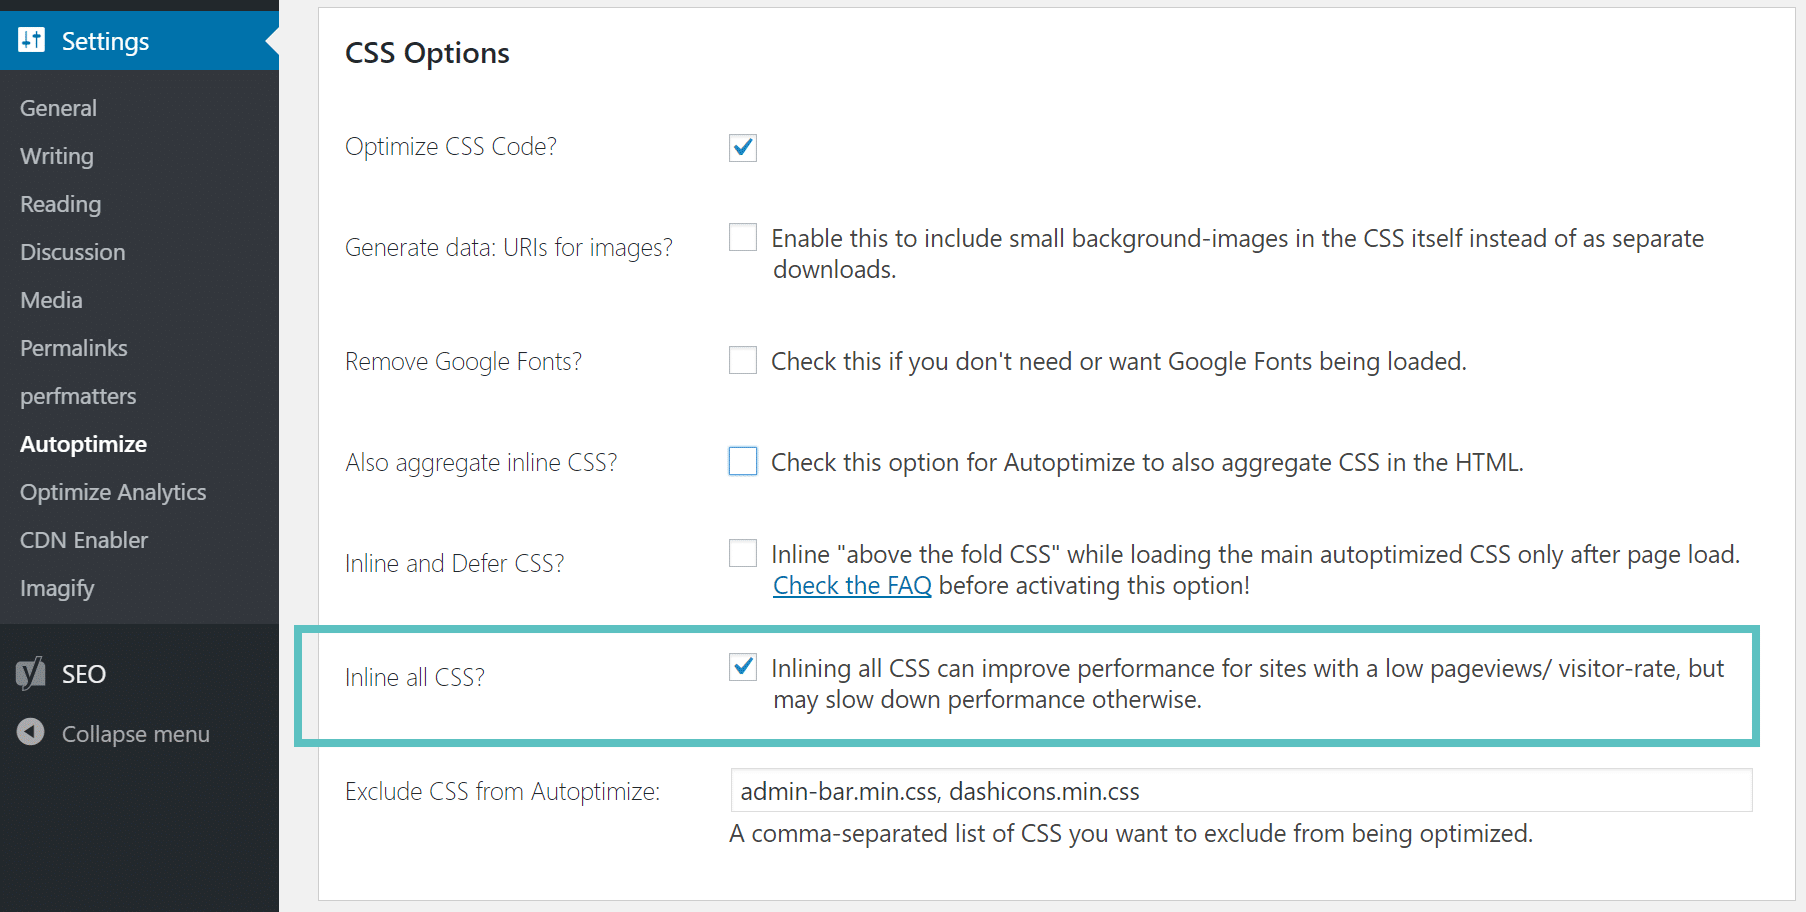Image resolution: width=1806 pixels, height=912 pixels.
Task: Click the collapse menu arrow icon
Action: point(30,733)
